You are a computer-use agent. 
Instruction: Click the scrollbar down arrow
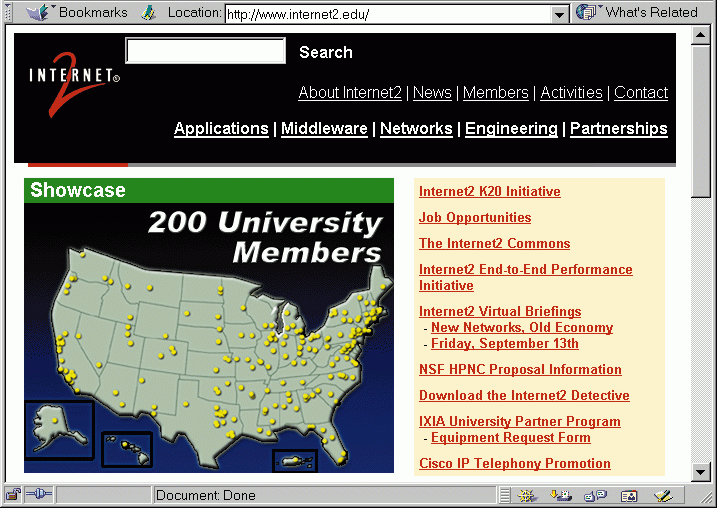pos(700,472)
